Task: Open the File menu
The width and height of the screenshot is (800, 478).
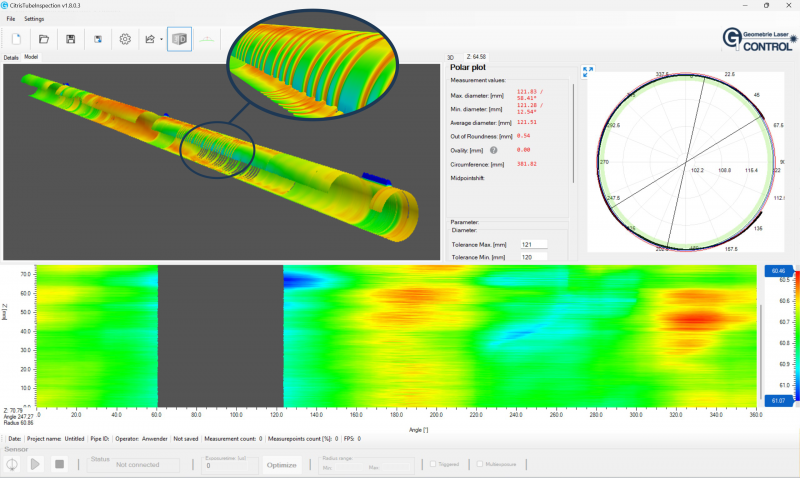Action: click(x=11, y=19)
